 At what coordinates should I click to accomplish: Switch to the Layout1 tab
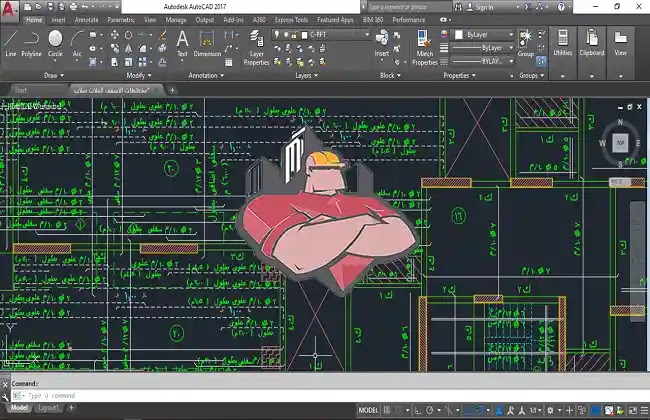[48, 408]
